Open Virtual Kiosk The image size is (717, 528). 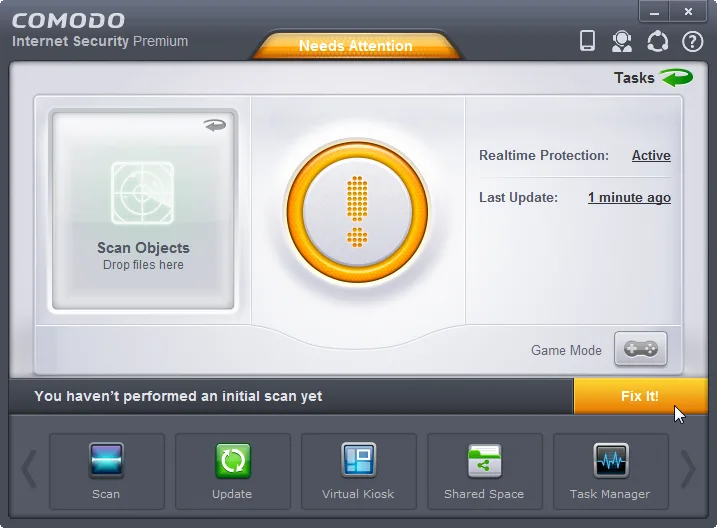(358, 471)
